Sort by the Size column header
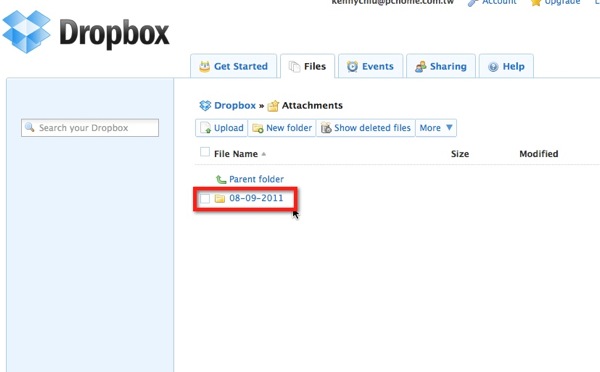The height and width of the screenshot is (372, 600). point(460,154)
